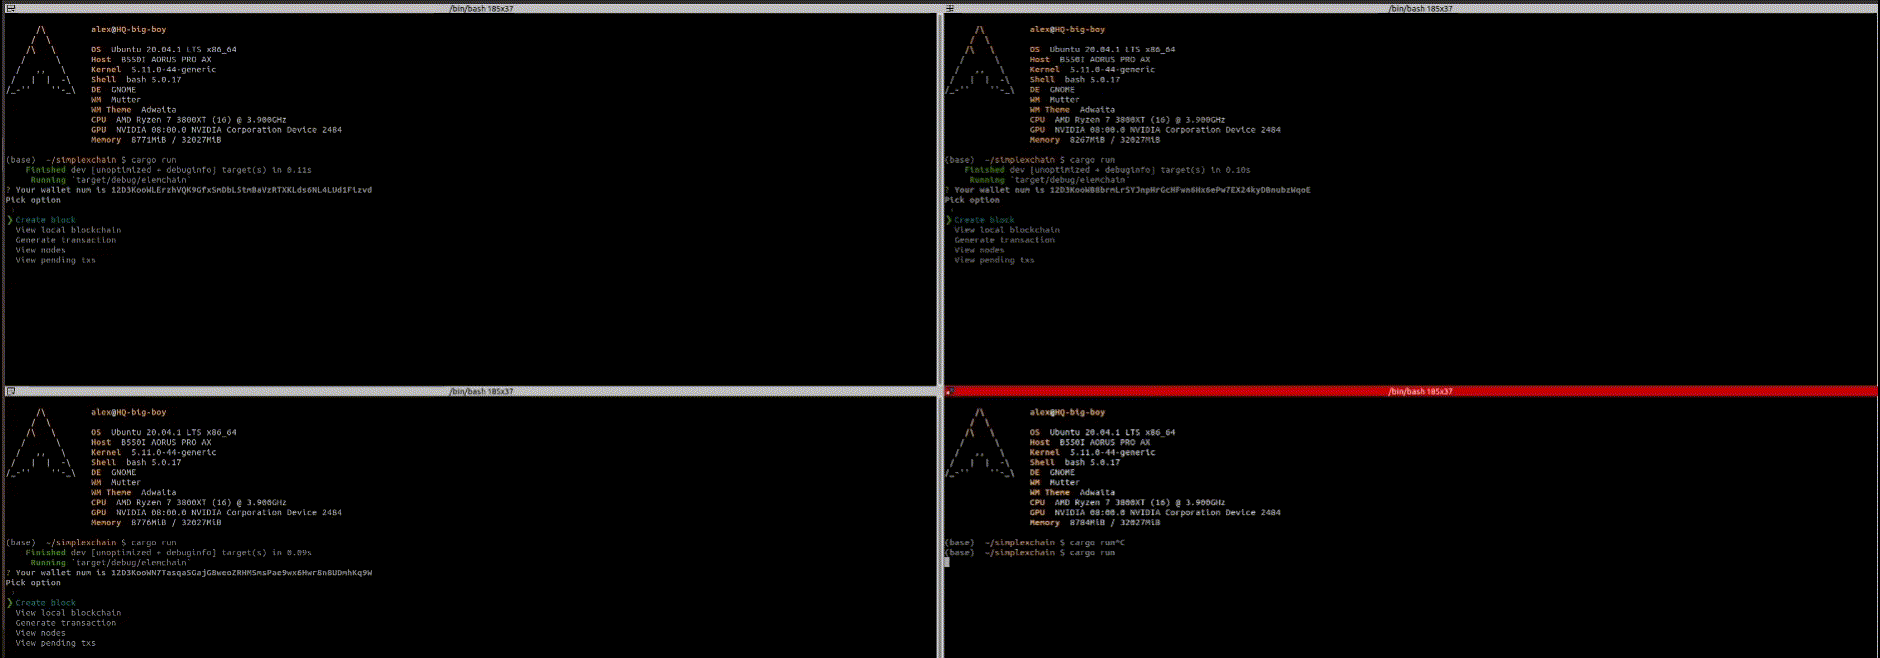This screenshot has width=1880, height=658.
Task: Click the terminal cursor in red-titled pane
Action: [x=947, y=562]
